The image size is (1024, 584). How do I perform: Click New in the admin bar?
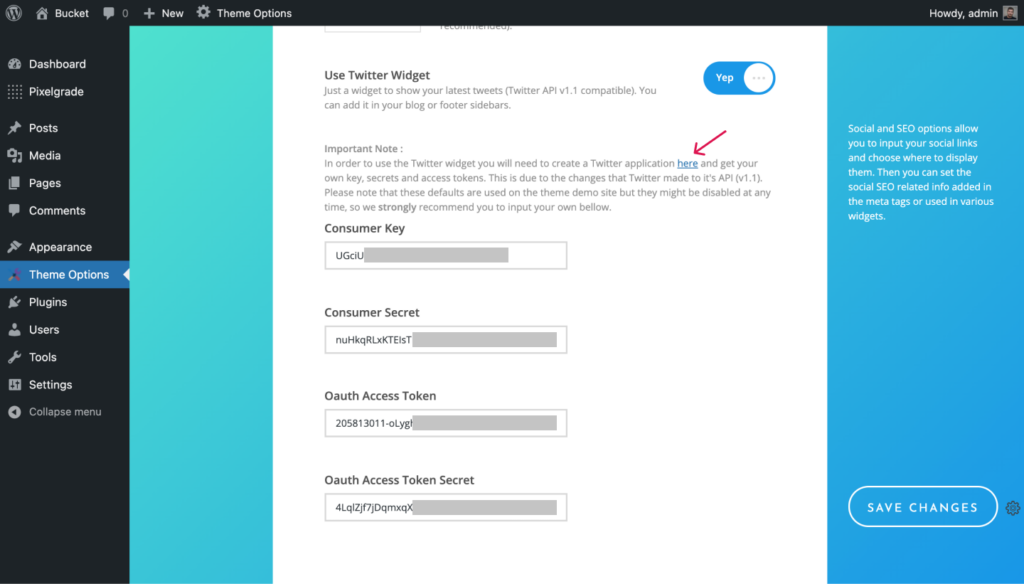click(172, 13)
